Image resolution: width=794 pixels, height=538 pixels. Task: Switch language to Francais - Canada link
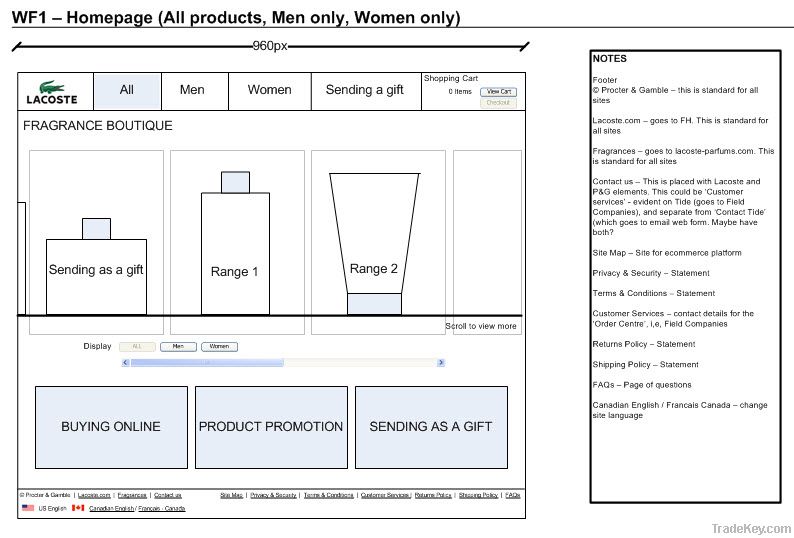click(162, 509)
